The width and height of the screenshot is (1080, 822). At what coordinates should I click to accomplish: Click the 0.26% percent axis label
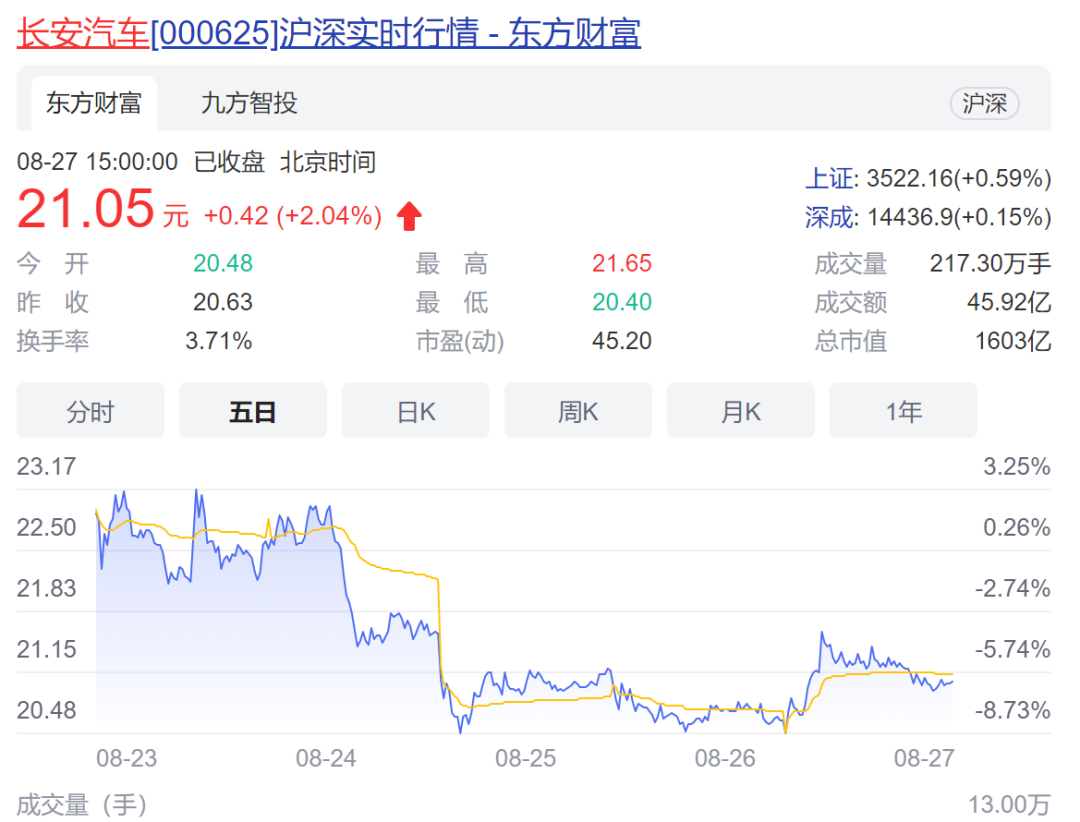click(1017, 528)
